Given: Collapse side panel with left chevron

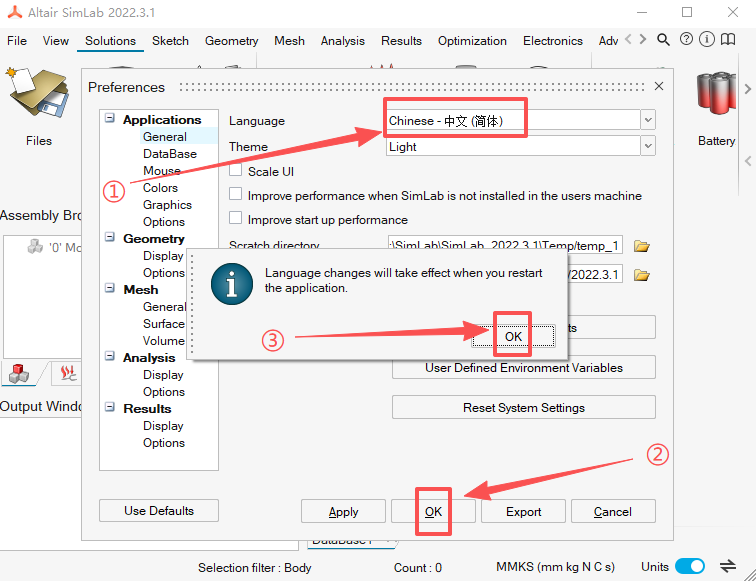Looking at the screenshot, I should click(x=748, y=161).
